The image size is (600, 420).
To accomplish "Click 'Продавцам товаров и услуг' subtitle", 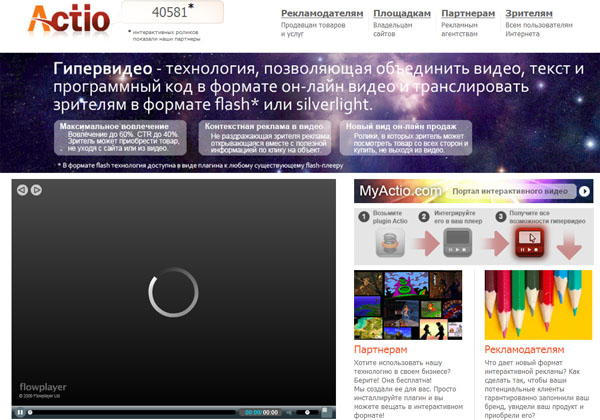I will [313, 29].
